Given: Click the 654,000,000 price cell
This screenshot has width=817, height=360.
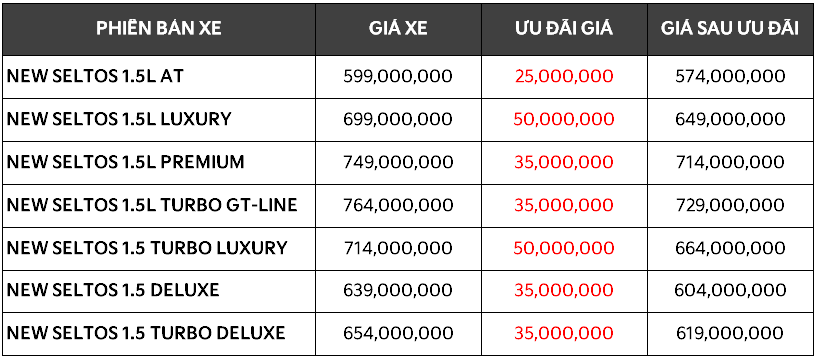Looking at the screenshot, I should click(x=398, y=333).
